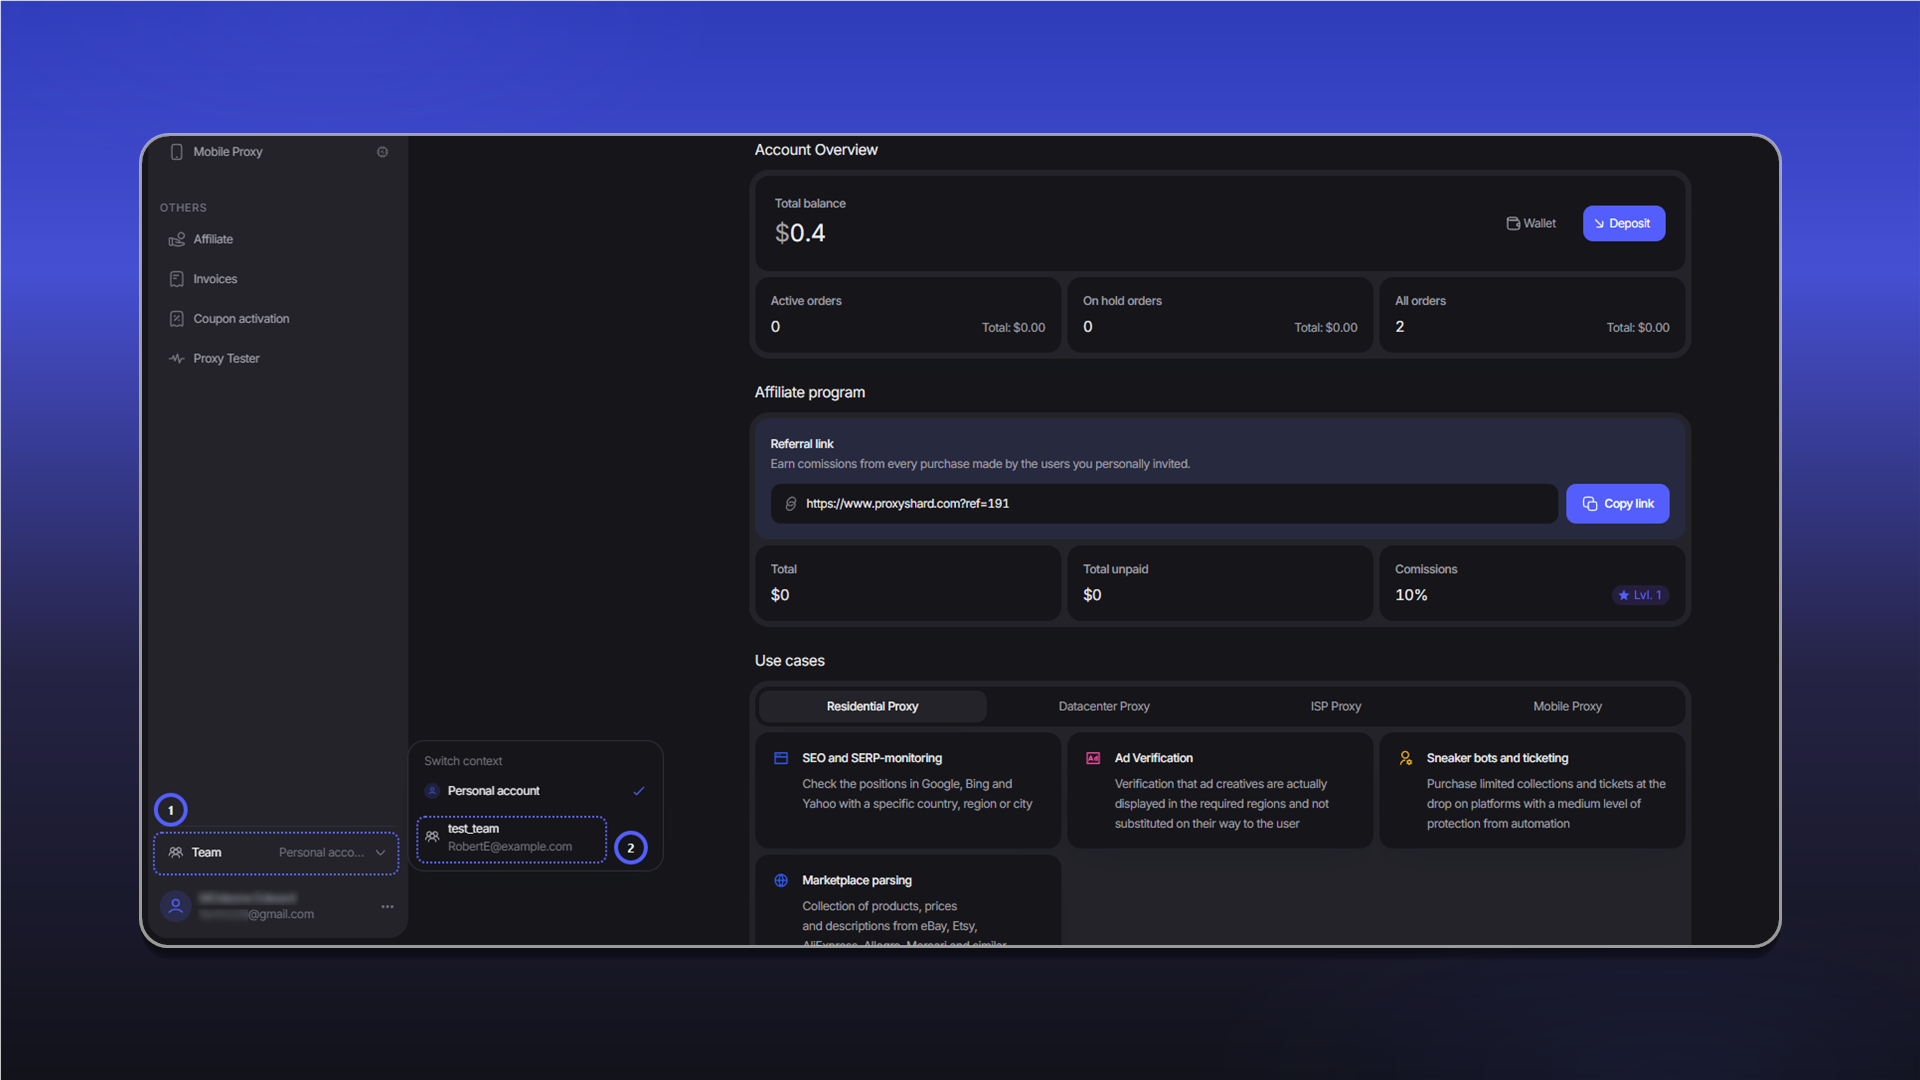Select the Residential Proxy tab
This screenshot has height=1080, width=1920.
point(872,707)
